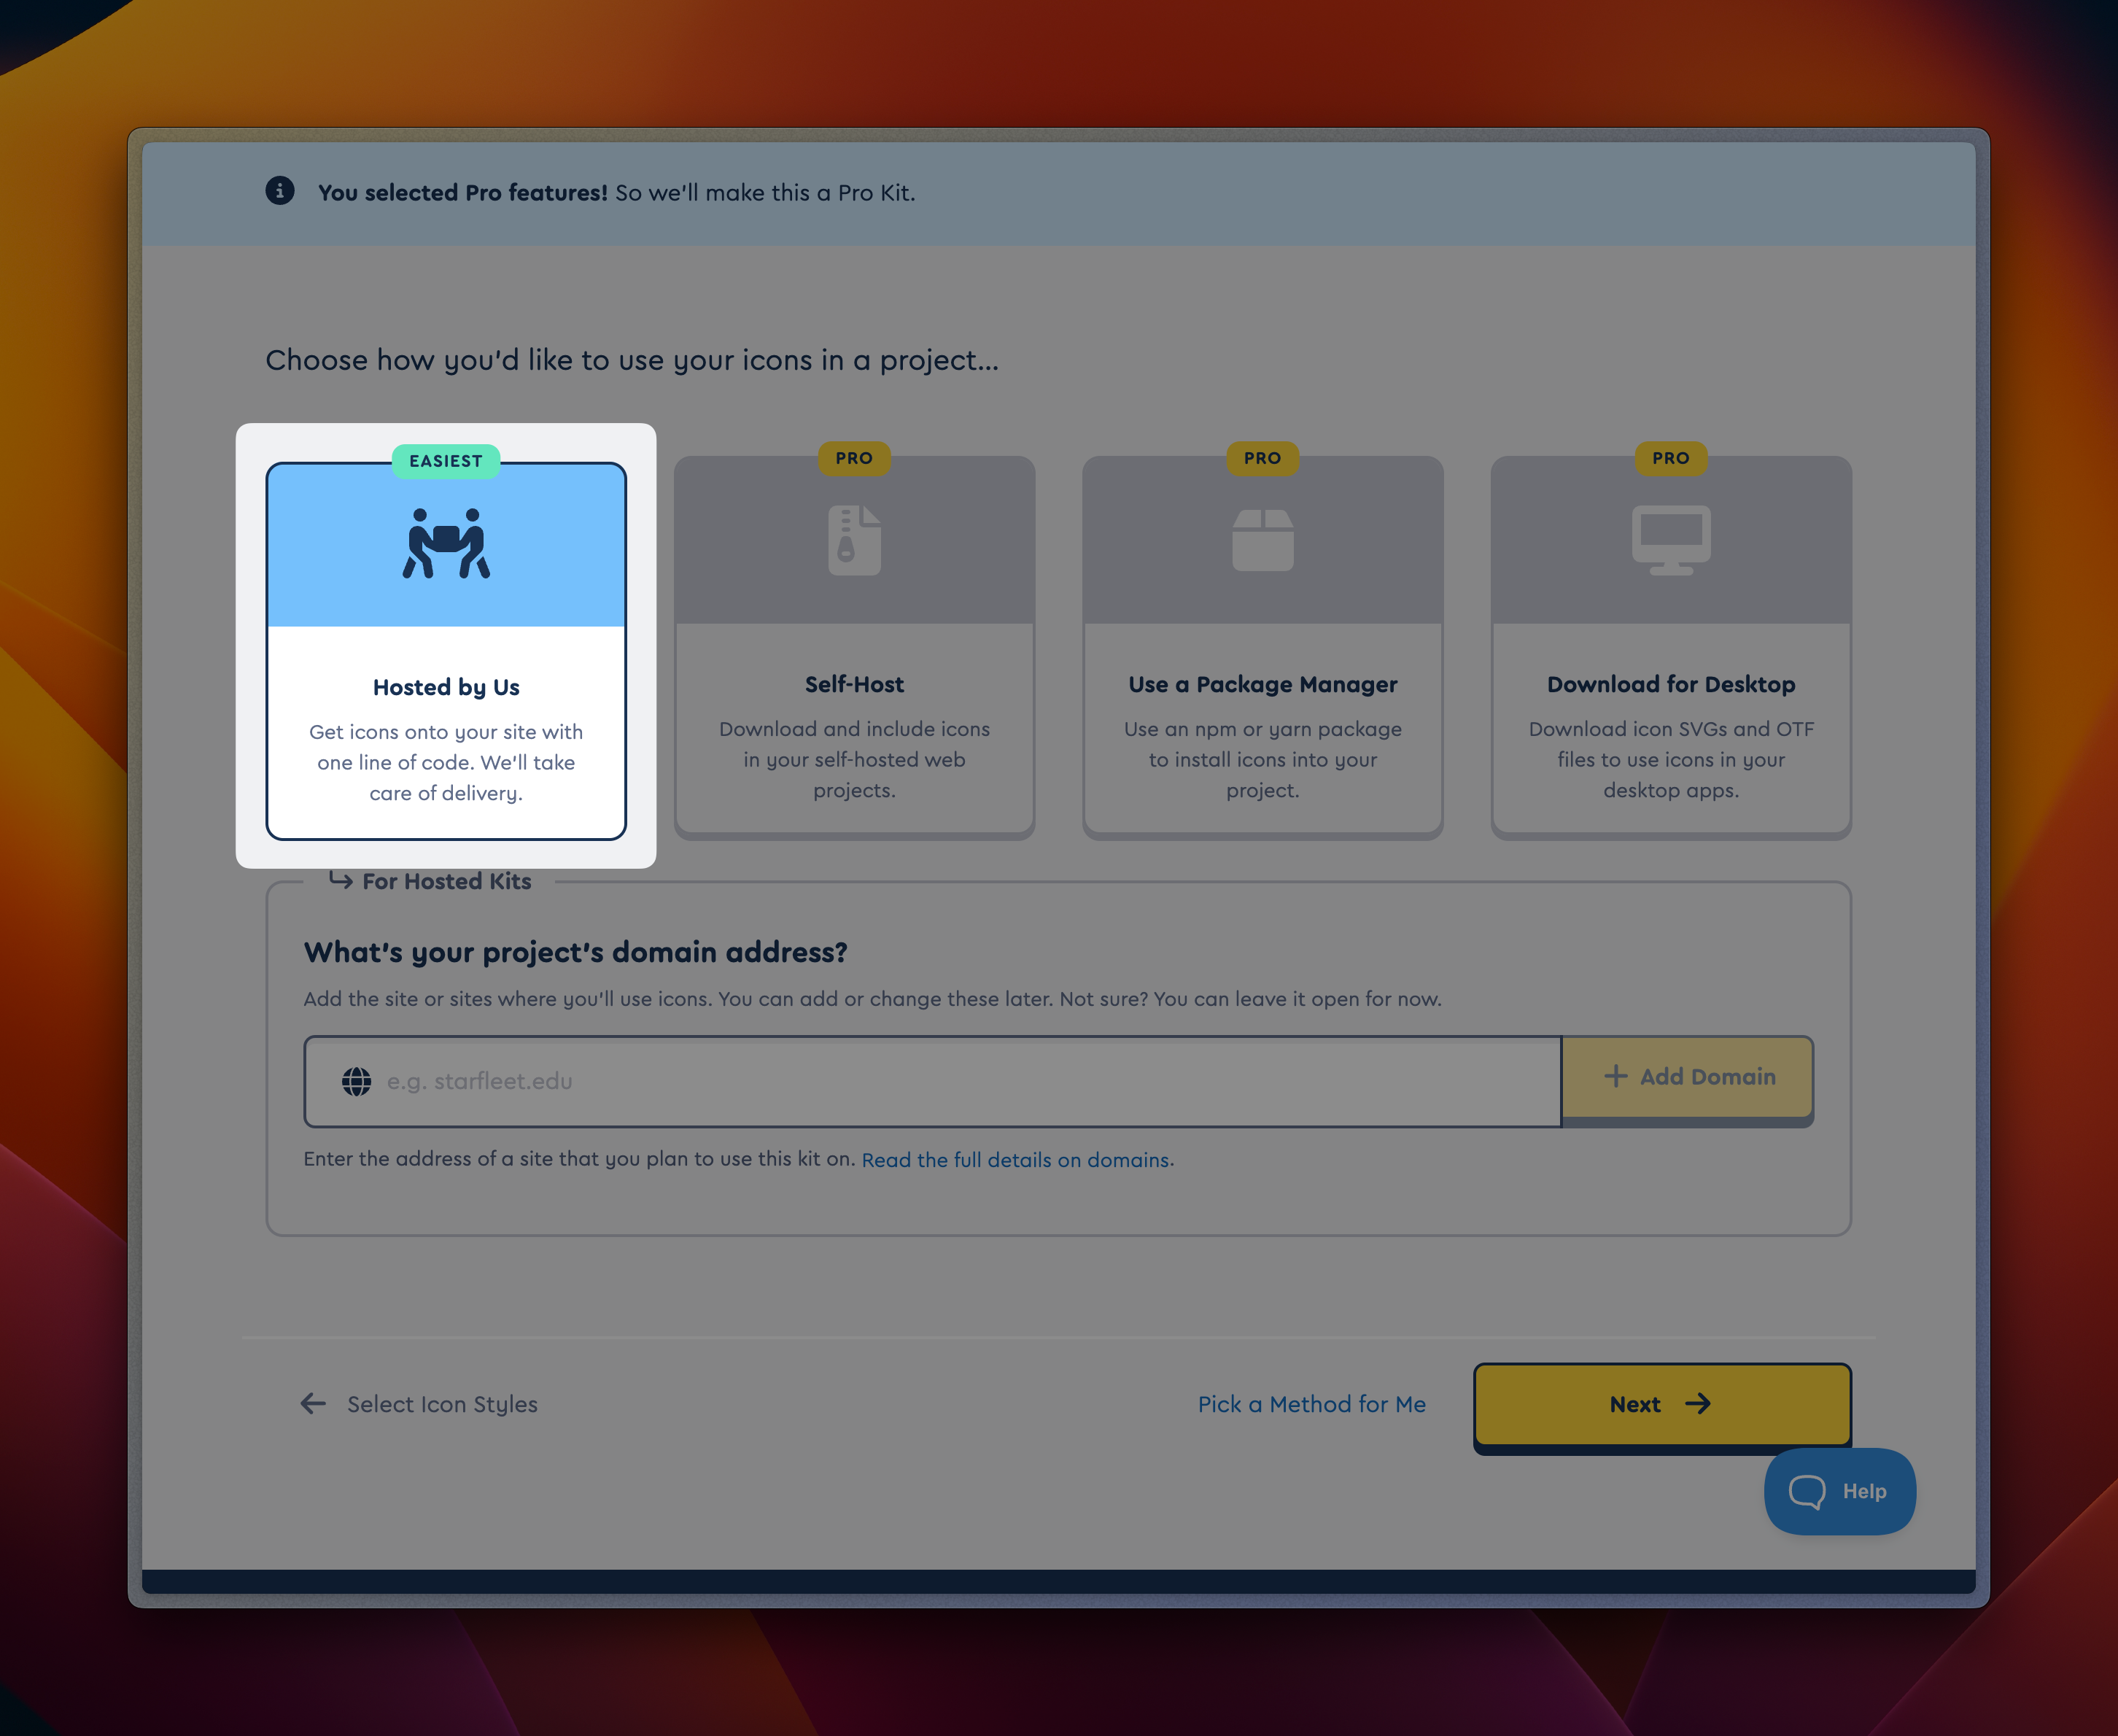Open Read the full details on domains link
Screen dimensions: 2118x1736
[1015, 1160]
